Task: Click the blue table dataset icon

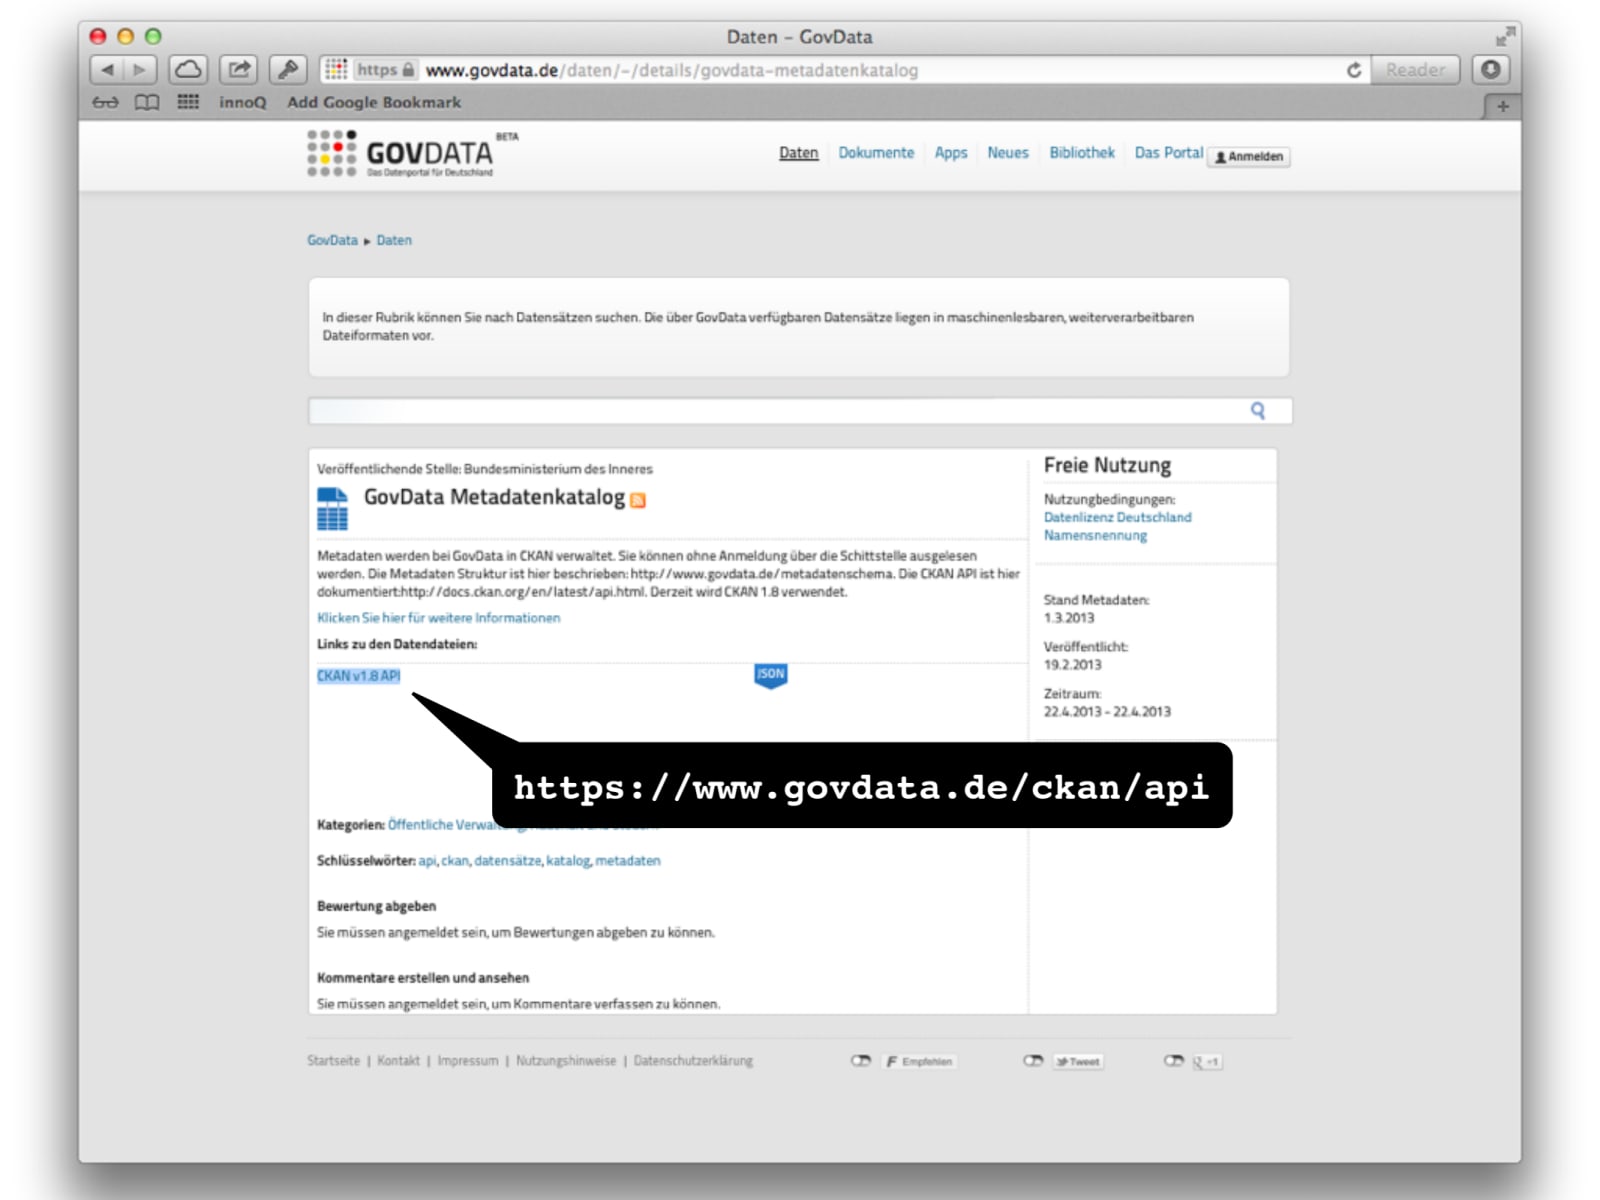Action: pyautogui.click(x=332, y=508)
